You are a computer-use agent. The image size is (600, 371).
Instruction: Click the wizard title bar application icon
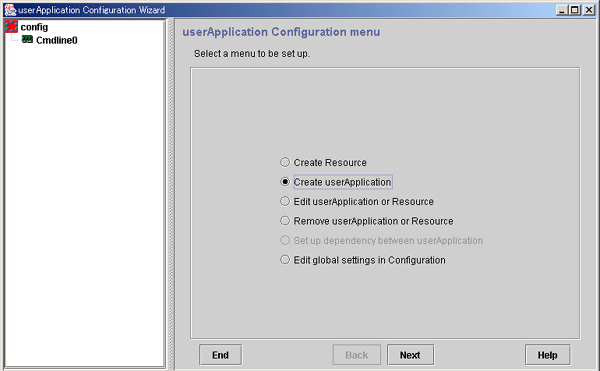pyautogui.click(x=10, y=10)
